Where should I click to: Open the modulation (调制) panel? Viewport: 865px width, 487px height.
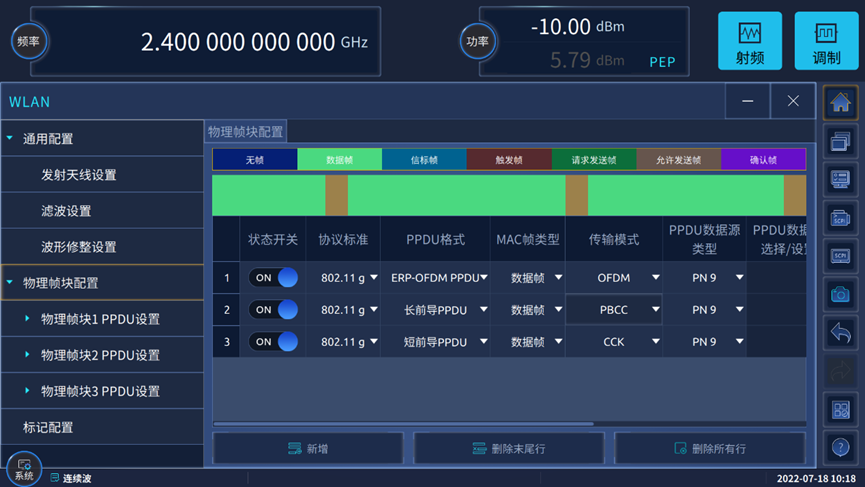[x=826, y=41]
